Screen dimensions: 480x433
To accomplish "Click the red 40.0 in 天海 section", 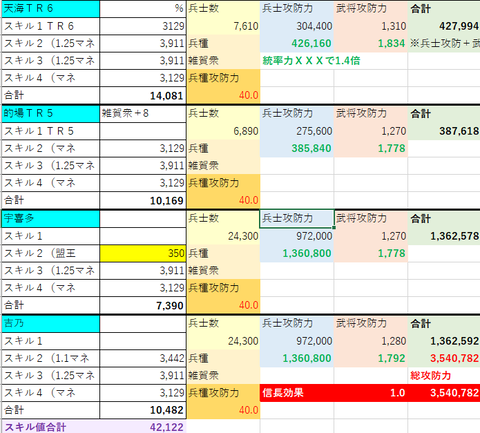I will pos(223,96).
